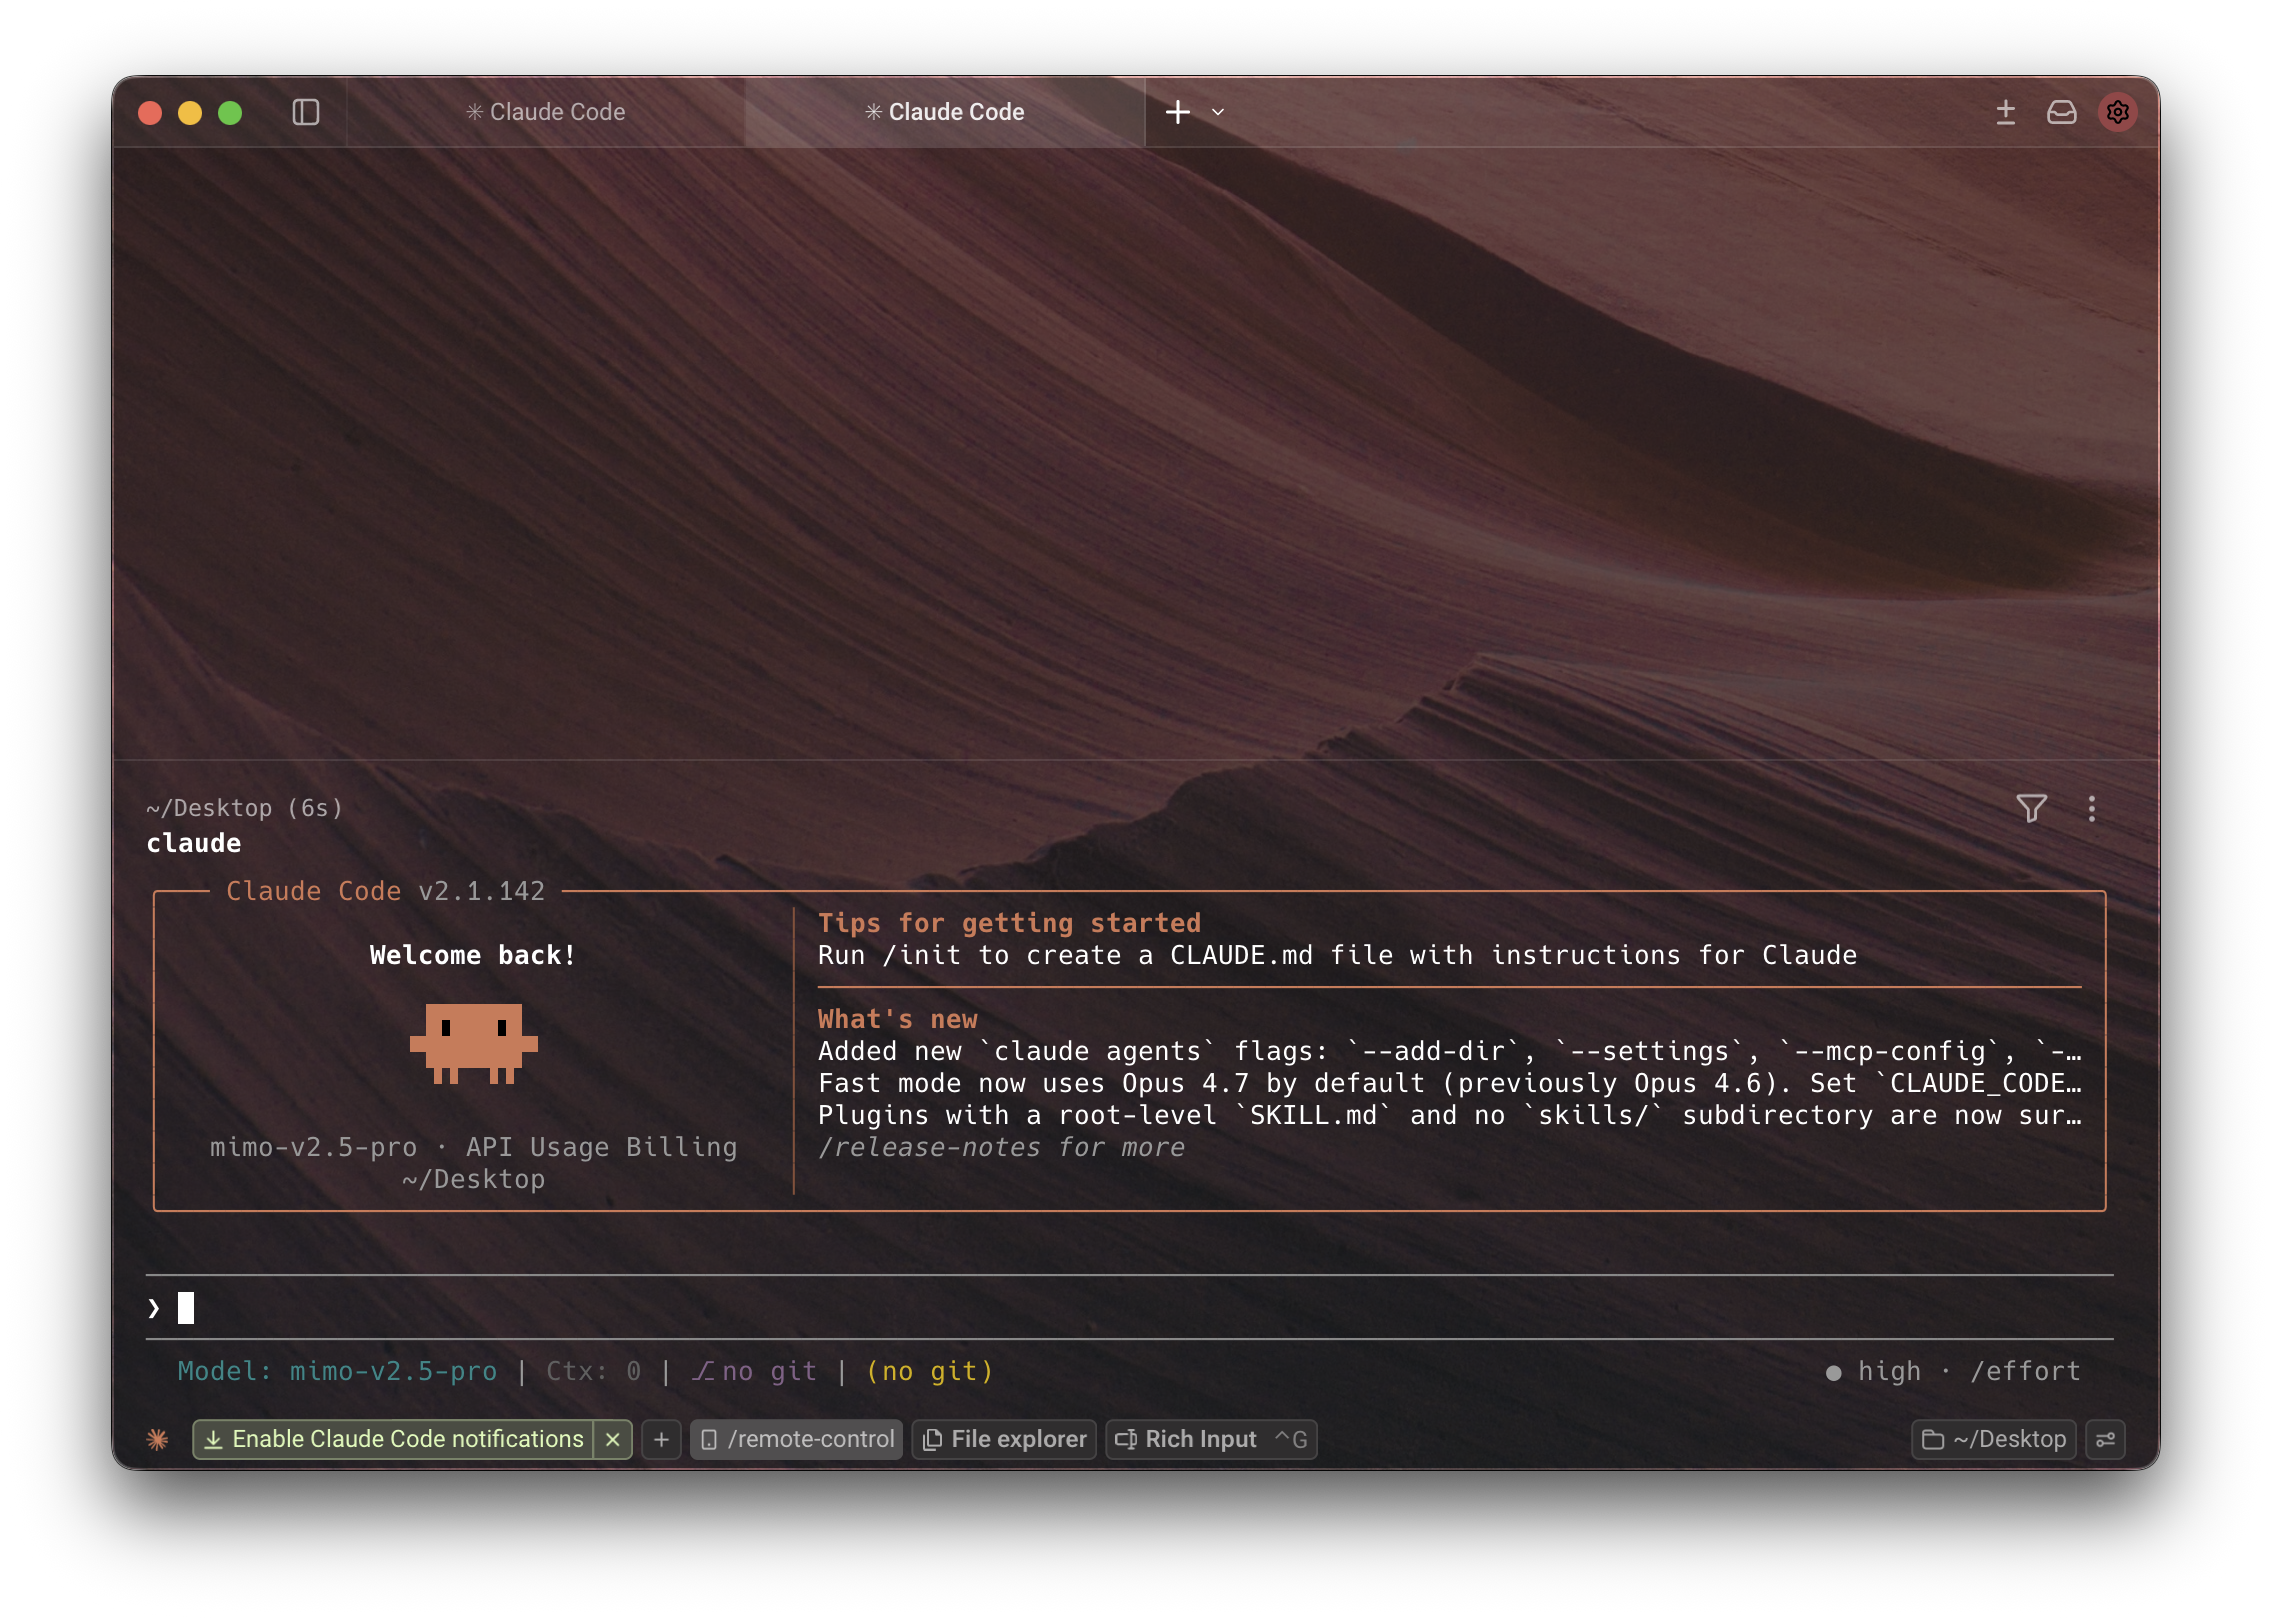The height and width of the screenshot is (1618, 2272).
Task: Click the yellow '(no git)' status entry
Action: point(930,1371)
